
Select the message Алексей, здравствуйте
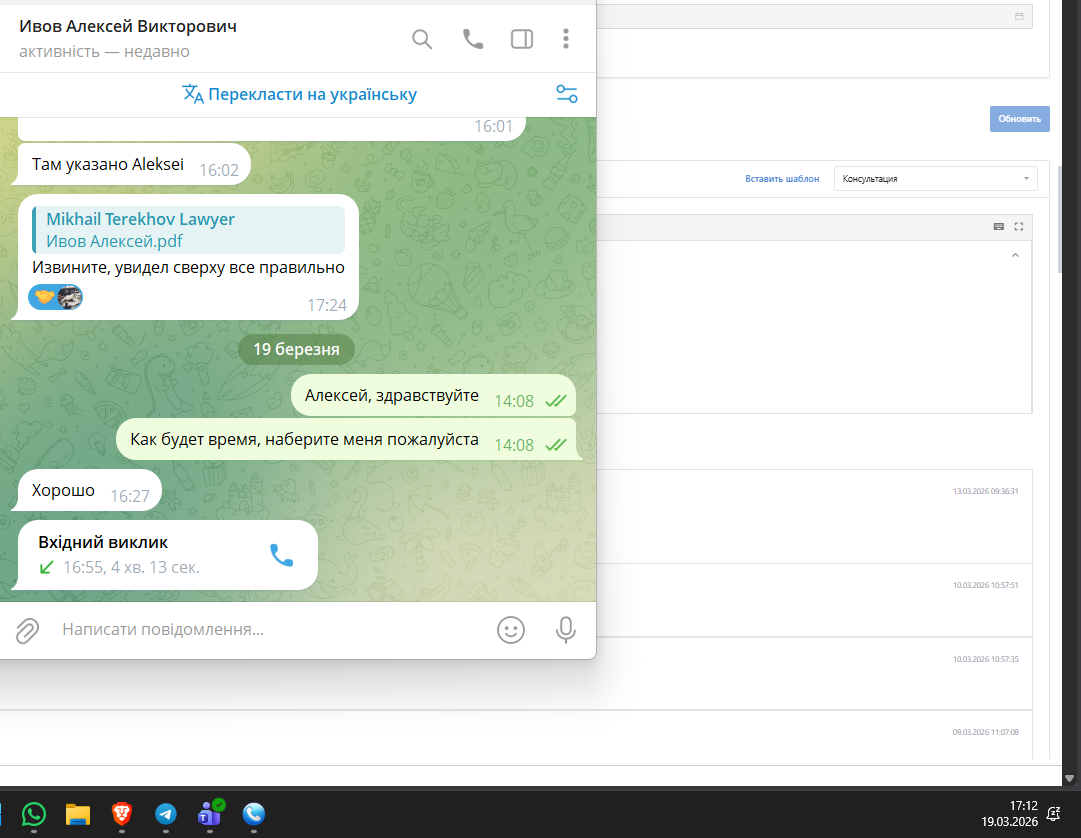pyautogui.click(x=433, y=396)
